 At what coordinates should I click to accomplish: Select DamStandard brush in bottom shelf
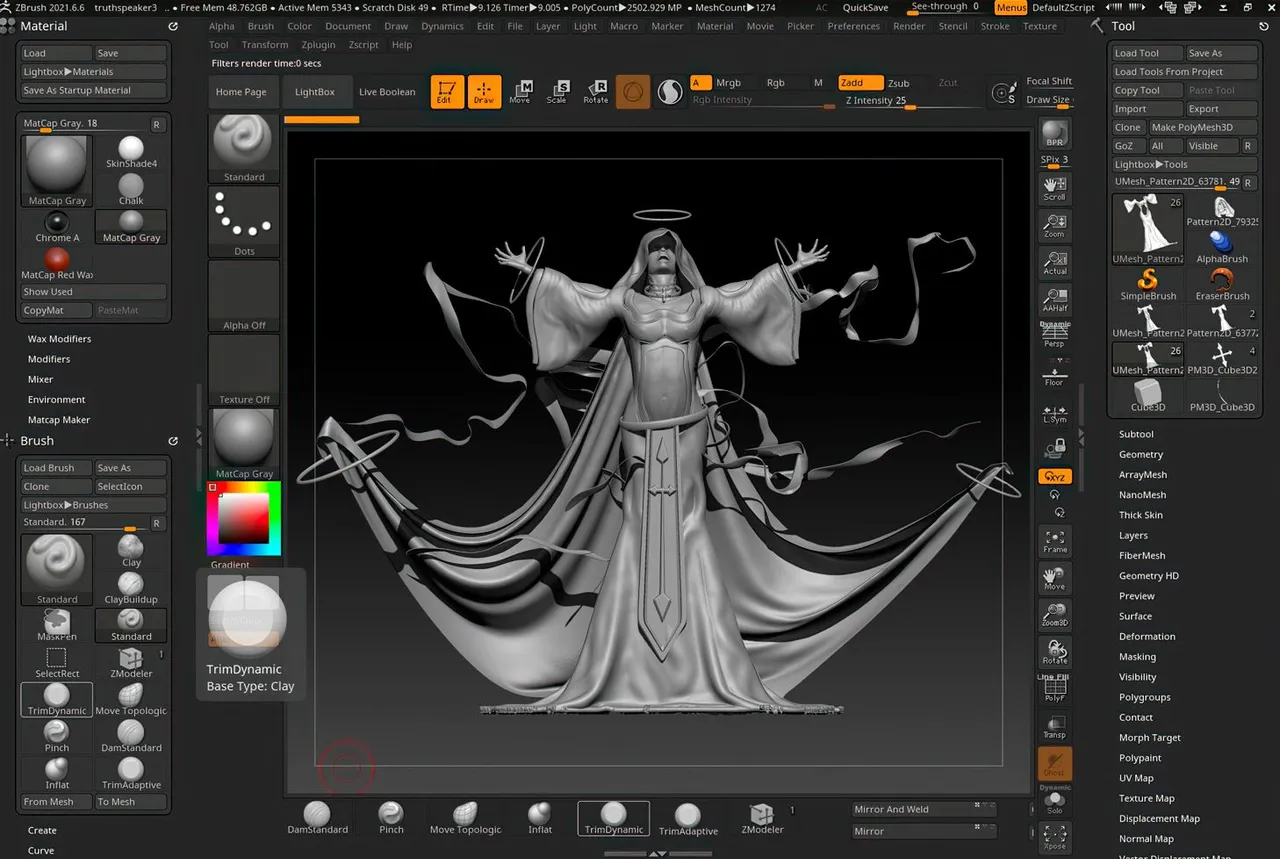tap(317, 818)
